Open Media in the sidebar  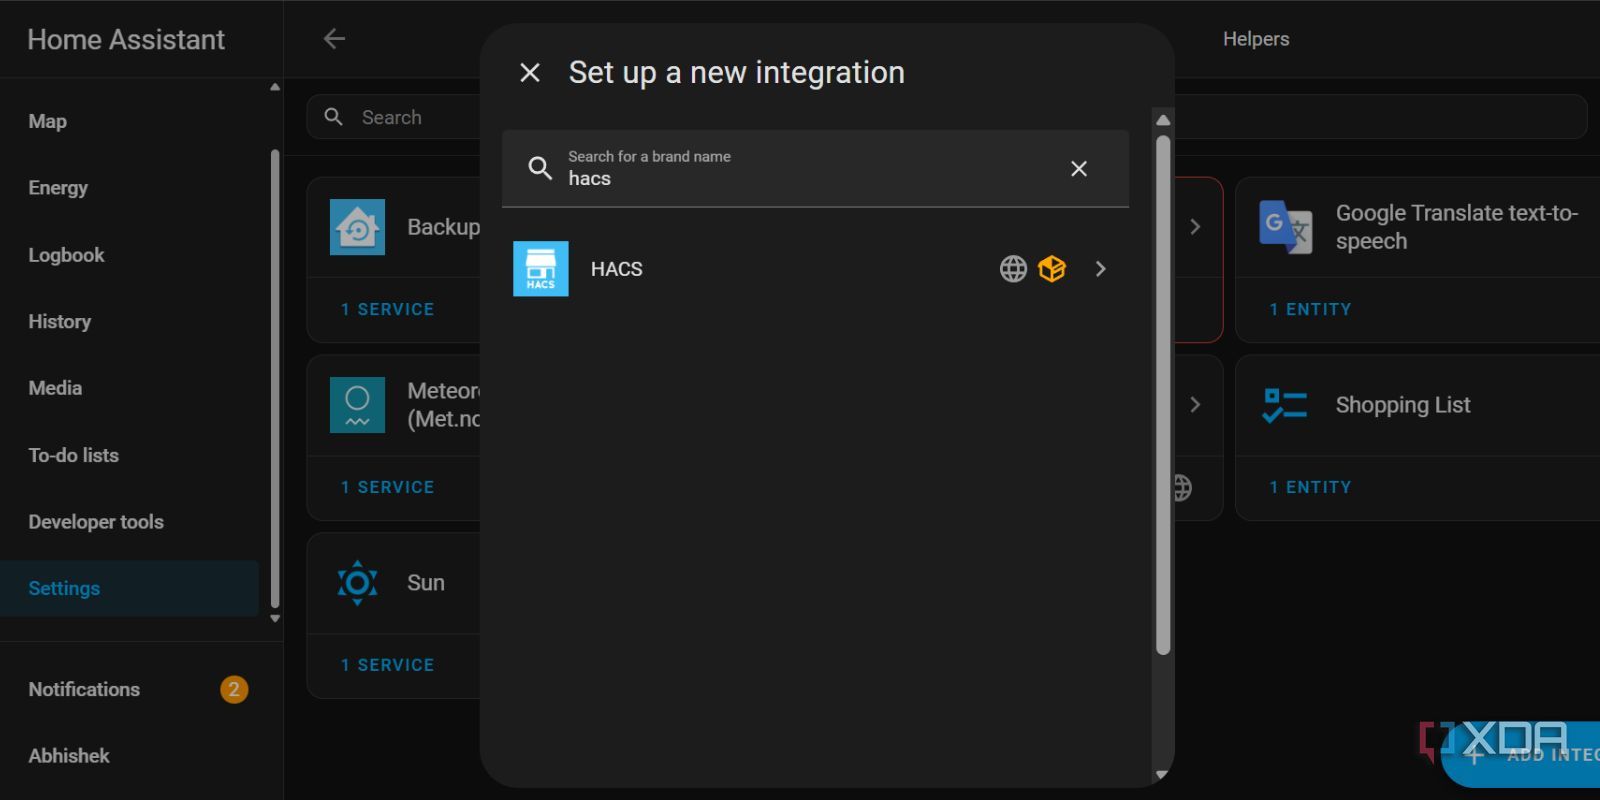coord(130,388)
